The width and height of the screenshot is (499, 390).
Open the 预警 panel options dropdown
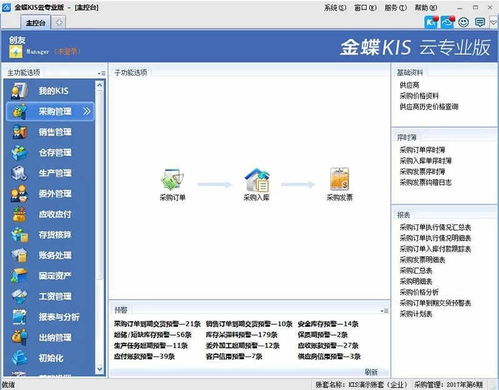(384, 311)
